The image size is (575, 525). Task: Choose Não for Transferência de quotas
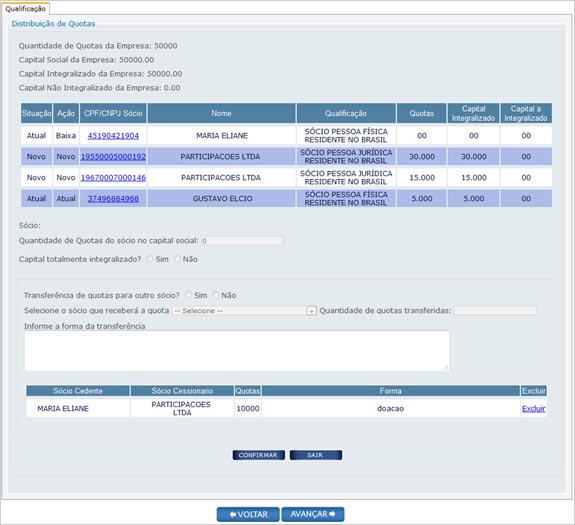coord(216,295)
